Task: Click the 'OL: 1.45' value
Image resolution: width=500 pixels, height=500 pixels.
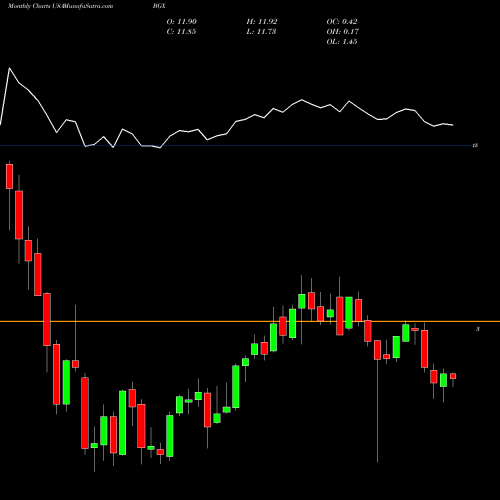Action: coord(342,42)
